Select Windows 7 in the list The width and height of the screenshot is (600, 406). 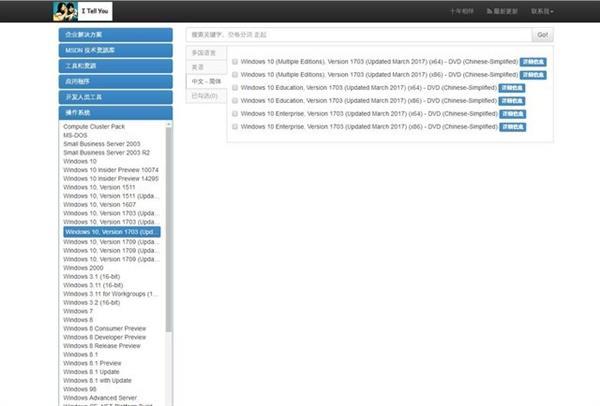click(x=78, y=311)
